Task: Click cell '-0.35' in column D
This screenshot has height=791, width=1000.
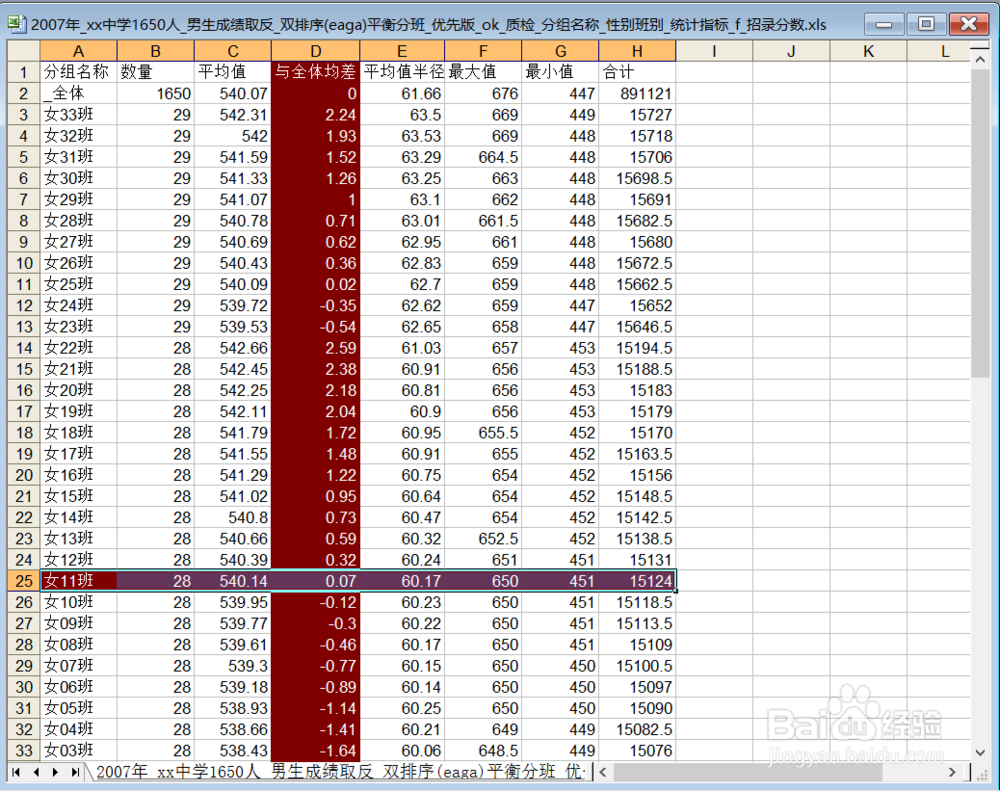Action: click(x=316, y=306)
